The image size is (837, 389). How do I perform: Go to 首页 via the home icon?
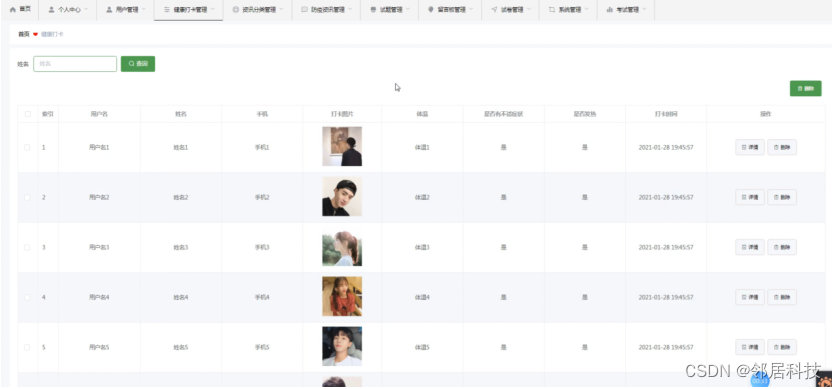point(13,10)
